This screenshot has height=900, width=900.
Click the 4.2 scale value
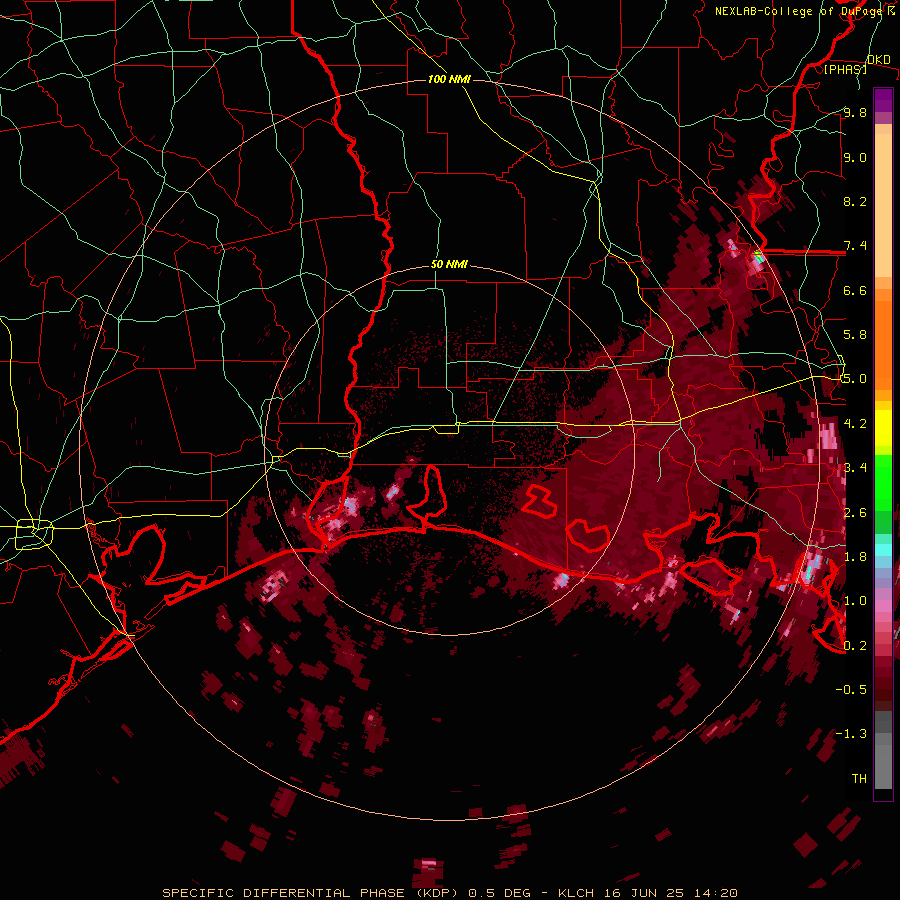click(x=855, y=424)
